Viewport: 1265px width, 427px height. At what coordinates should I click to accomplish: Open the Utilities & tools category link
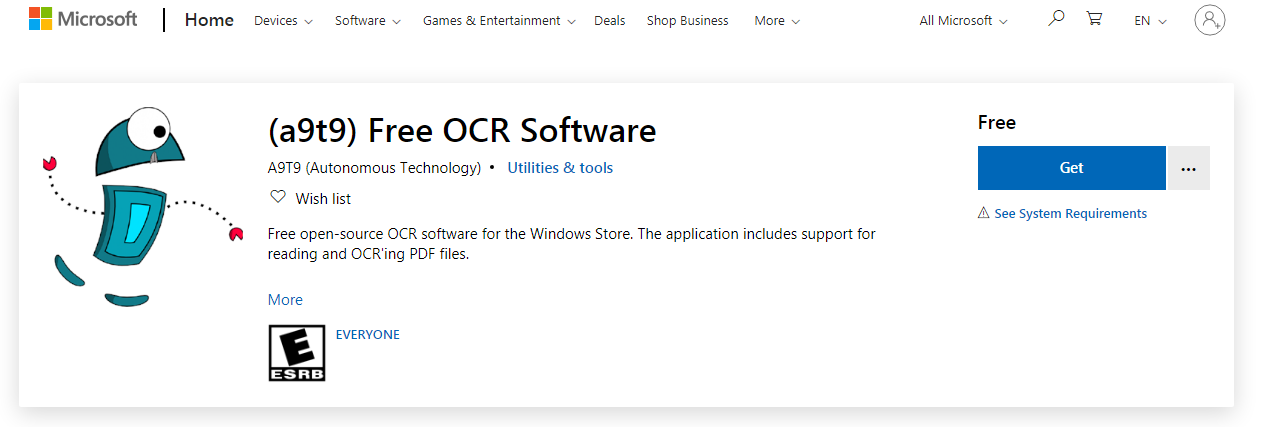click(560, 168)
